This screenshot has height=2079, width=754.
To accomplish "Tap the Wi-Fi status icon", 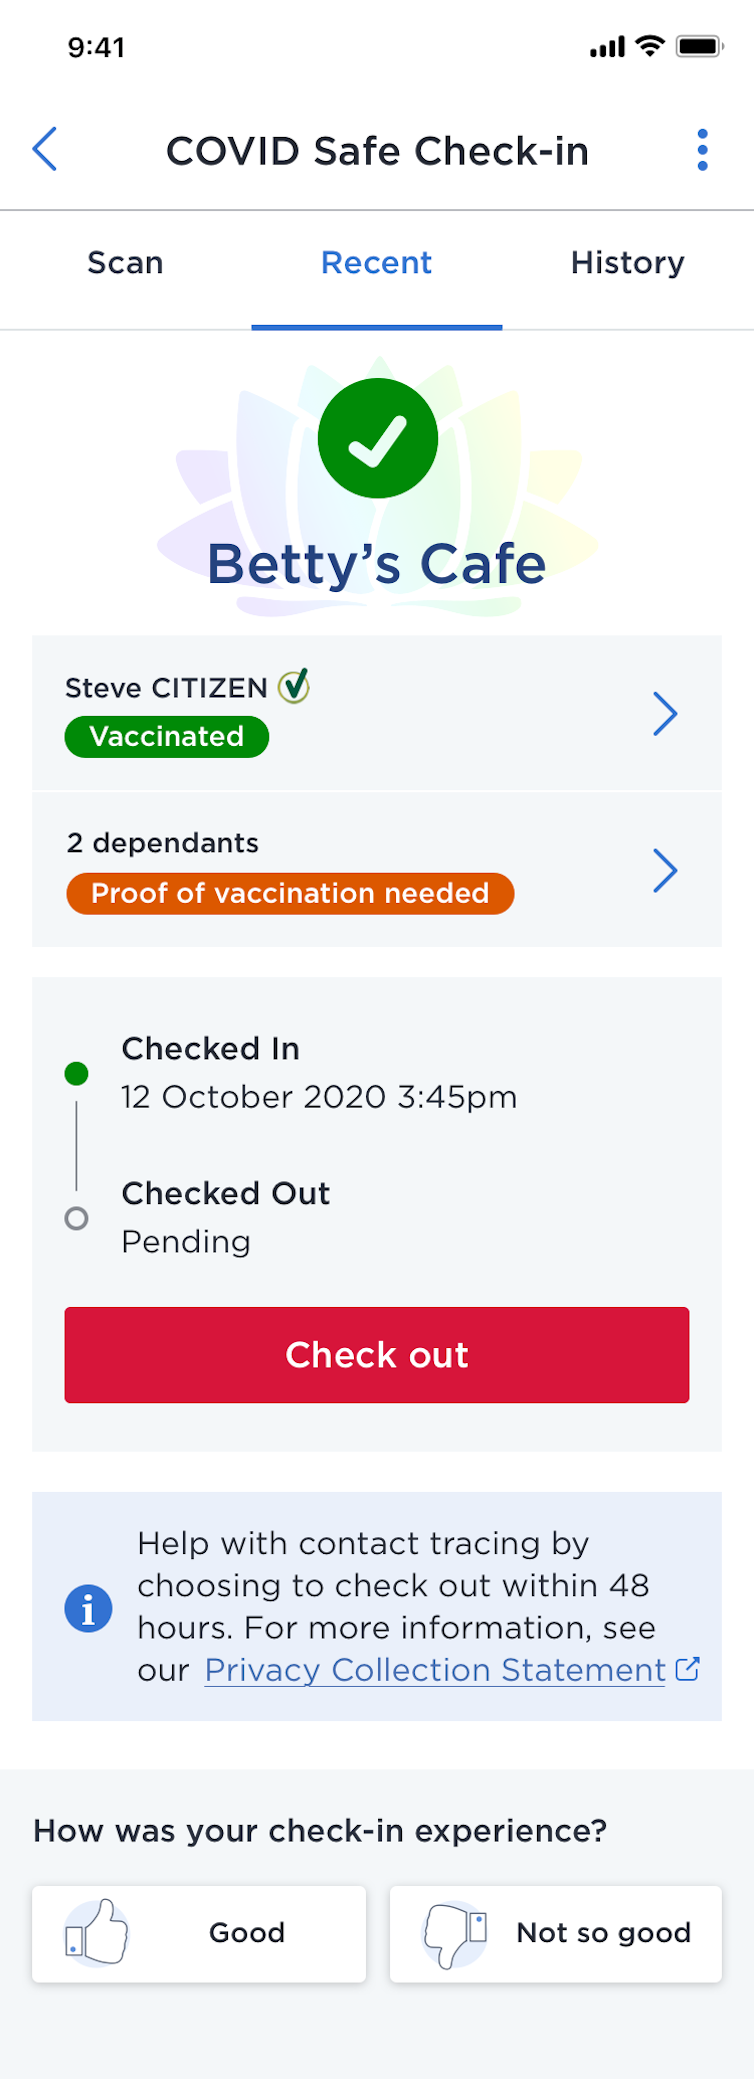I will pos(650,46).
